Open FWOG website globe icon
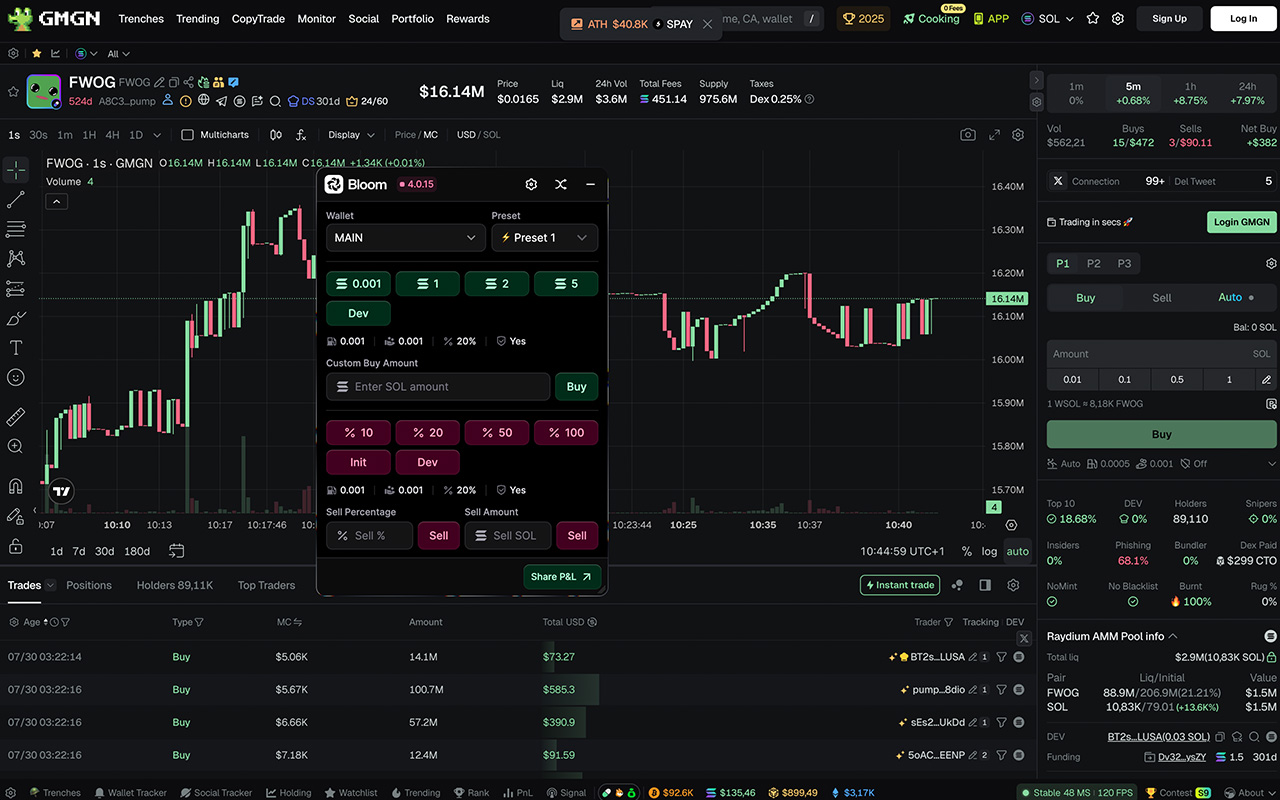The height and width of the screenshot is (800, 1280). click(x=204, y=101)
